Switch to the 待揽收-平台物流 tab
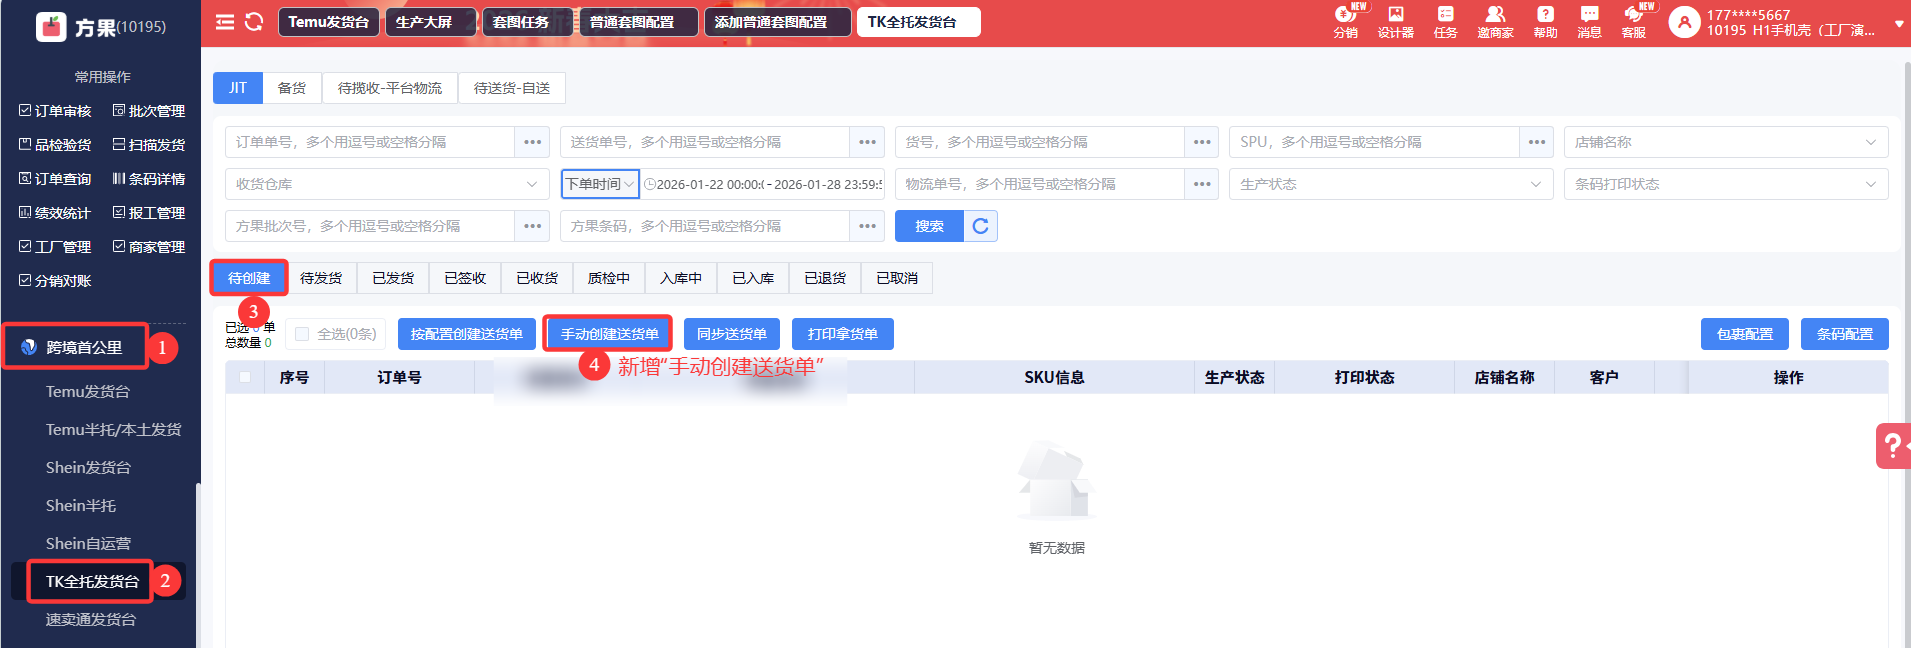 390,88
